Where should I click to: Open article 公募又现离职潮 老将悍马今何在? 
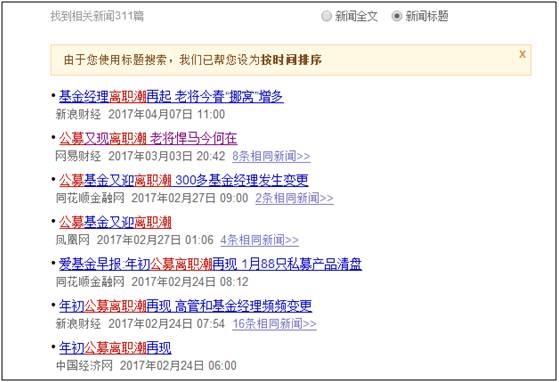coord(148,138)
